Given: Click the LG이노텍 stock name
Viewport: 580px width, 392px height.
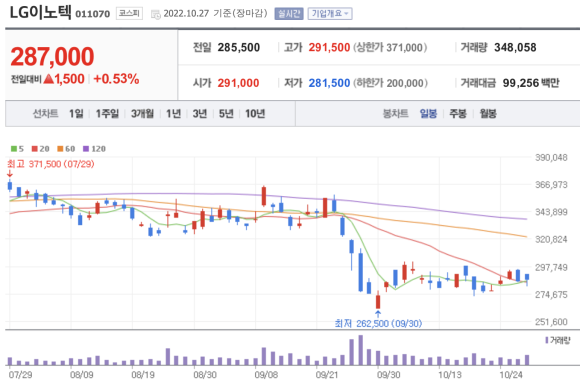Looking at the screenshot, I should point(40,12).
